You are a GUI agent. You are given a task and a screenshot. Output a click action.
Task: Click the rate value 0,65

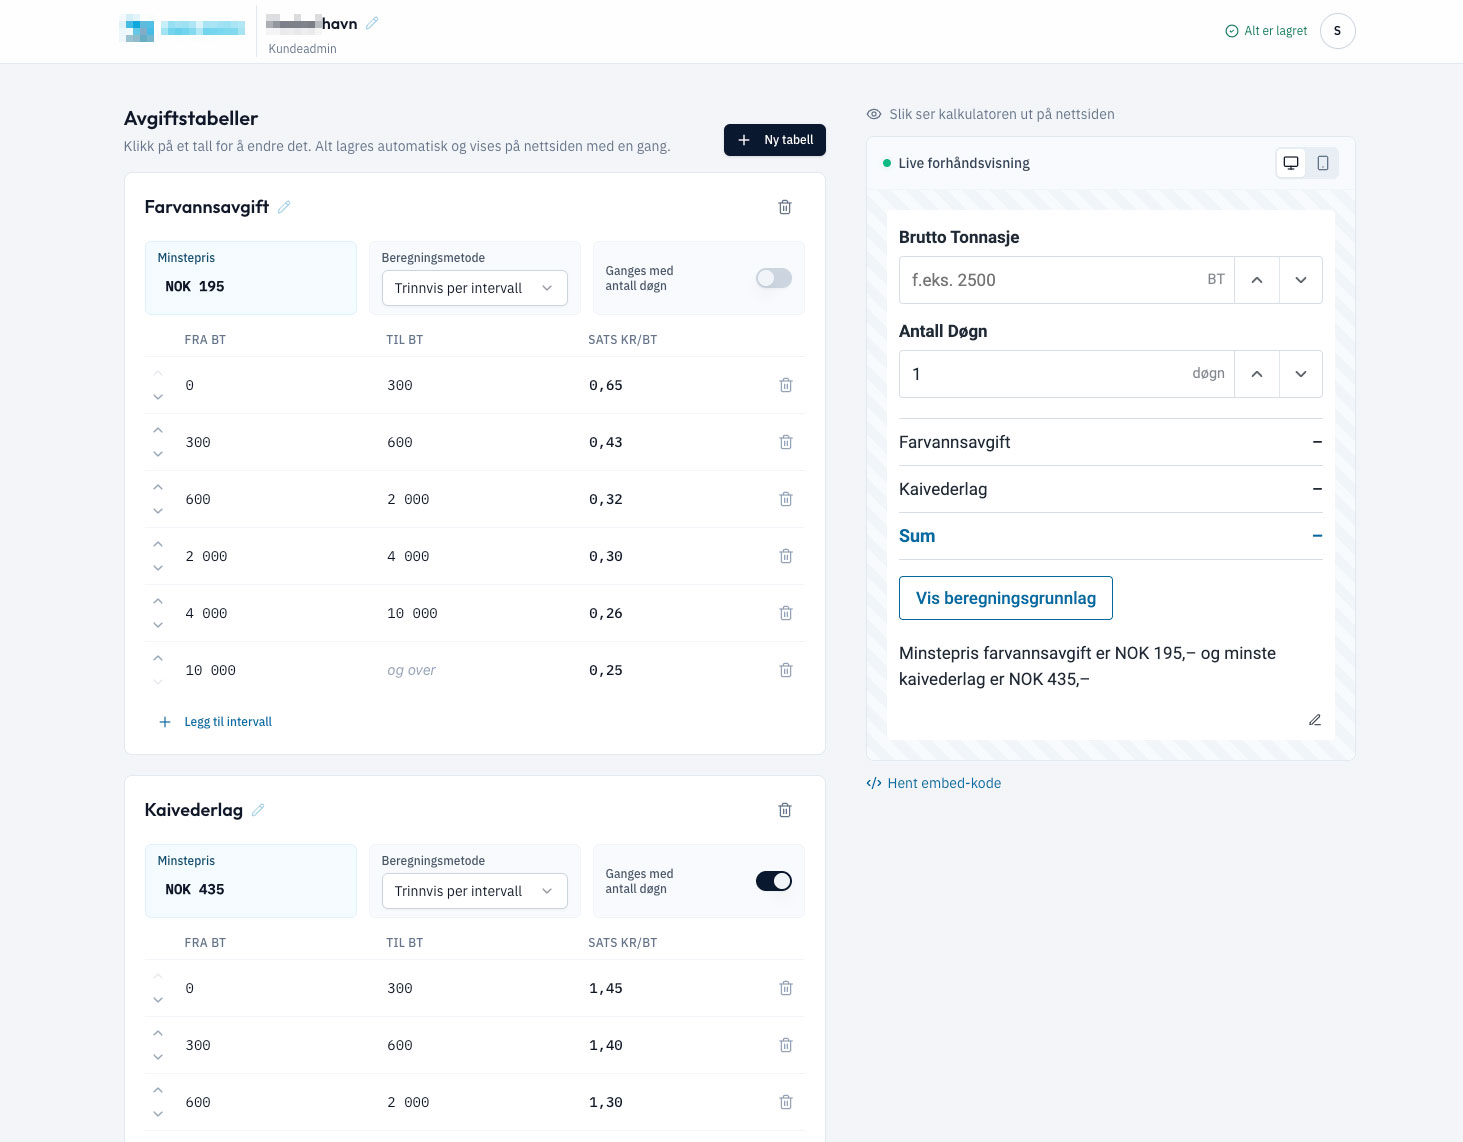coord(606,385)
